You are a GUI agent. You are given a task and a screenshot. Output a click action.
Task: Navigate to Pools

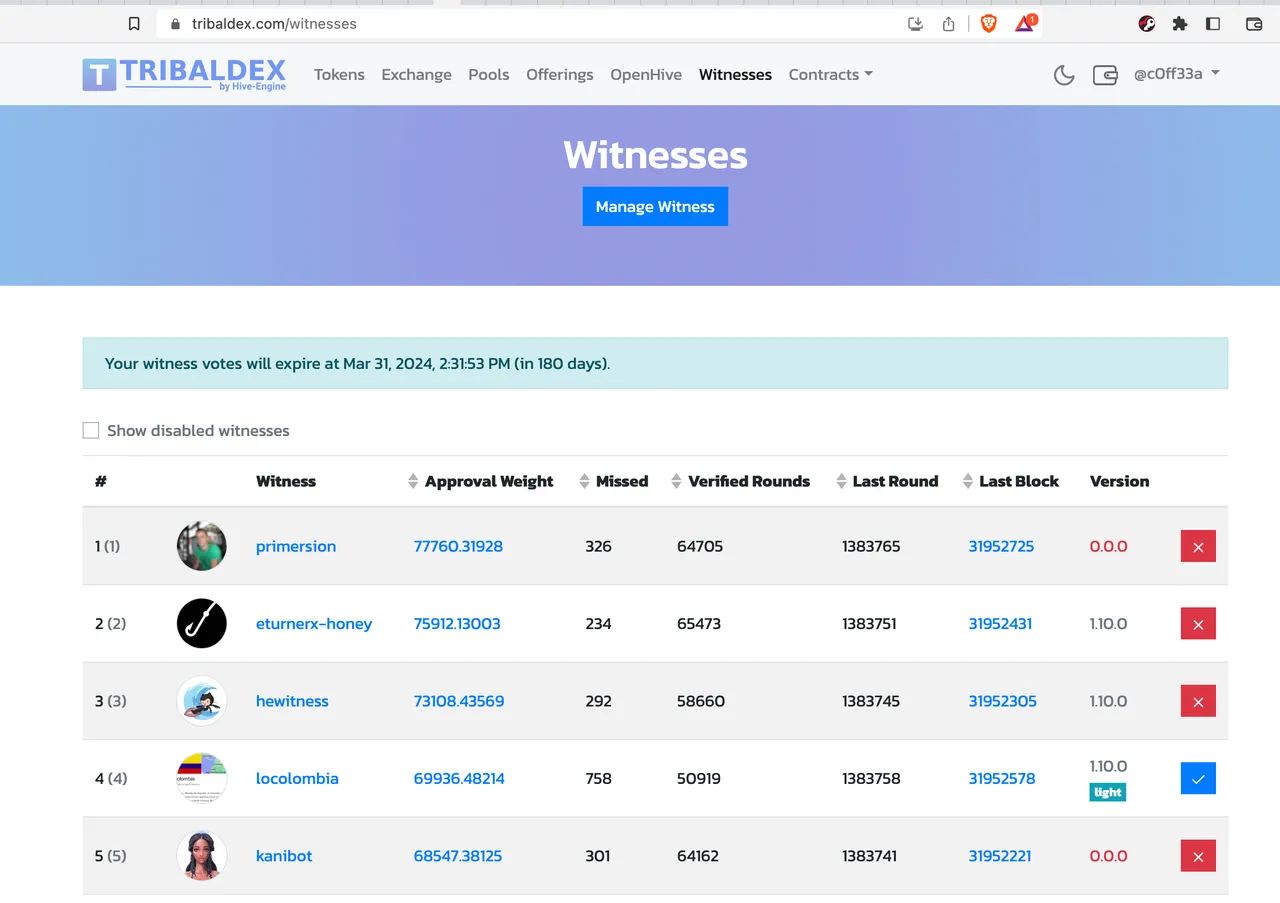pos(489,75)
